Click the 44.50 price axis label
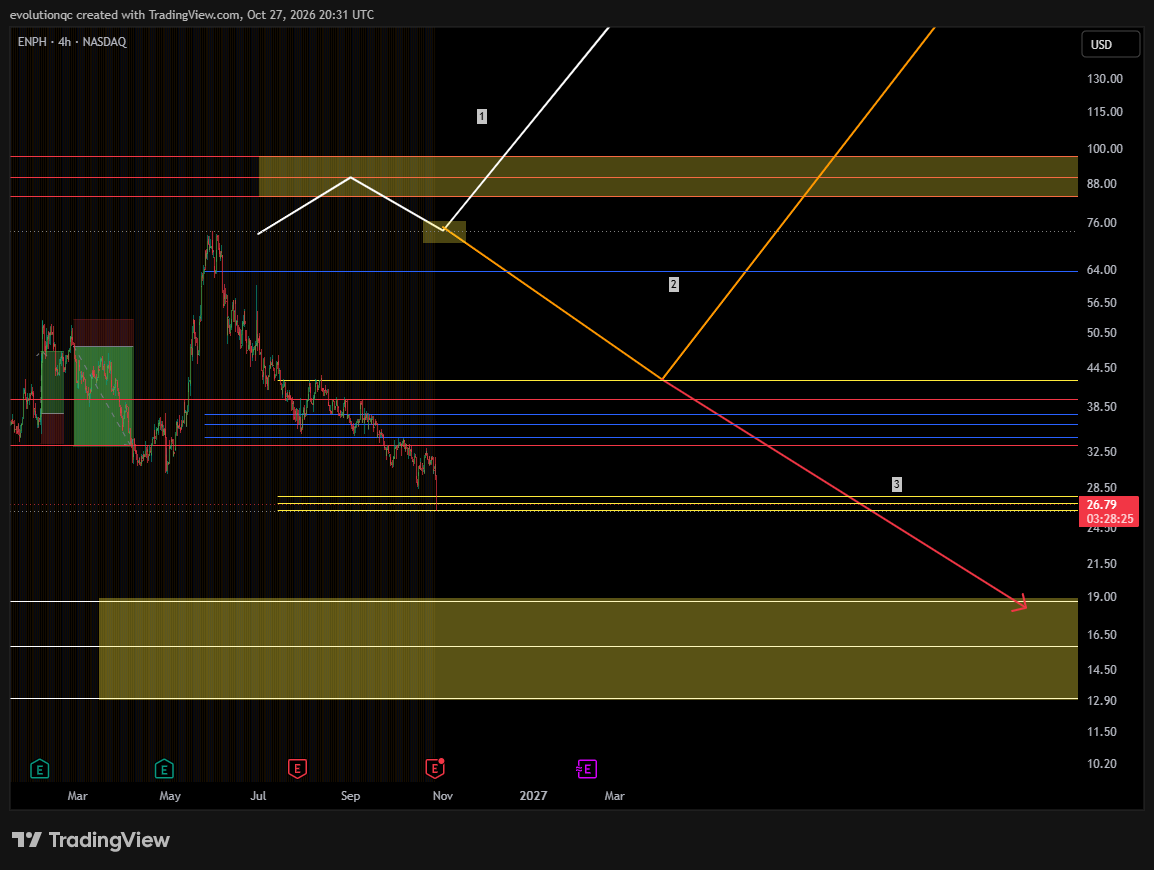 click(x=1102, y=368)
